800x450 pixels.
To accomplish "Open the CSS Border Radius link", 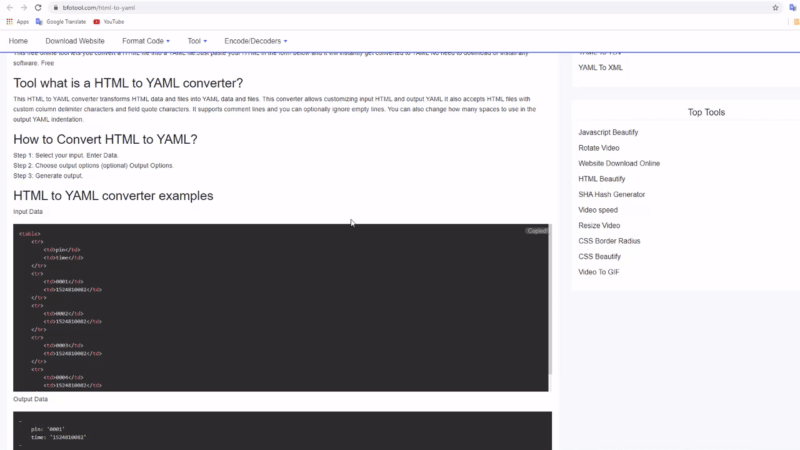I will click(608, 241).
